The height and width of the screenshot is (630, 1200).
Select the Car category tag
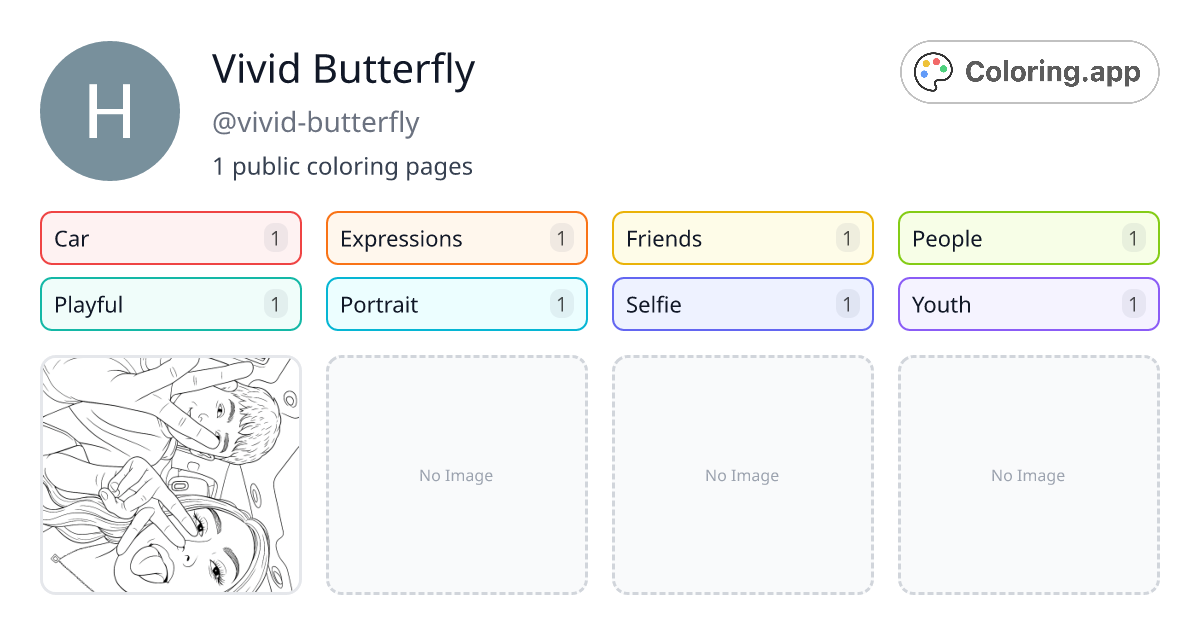170,238
